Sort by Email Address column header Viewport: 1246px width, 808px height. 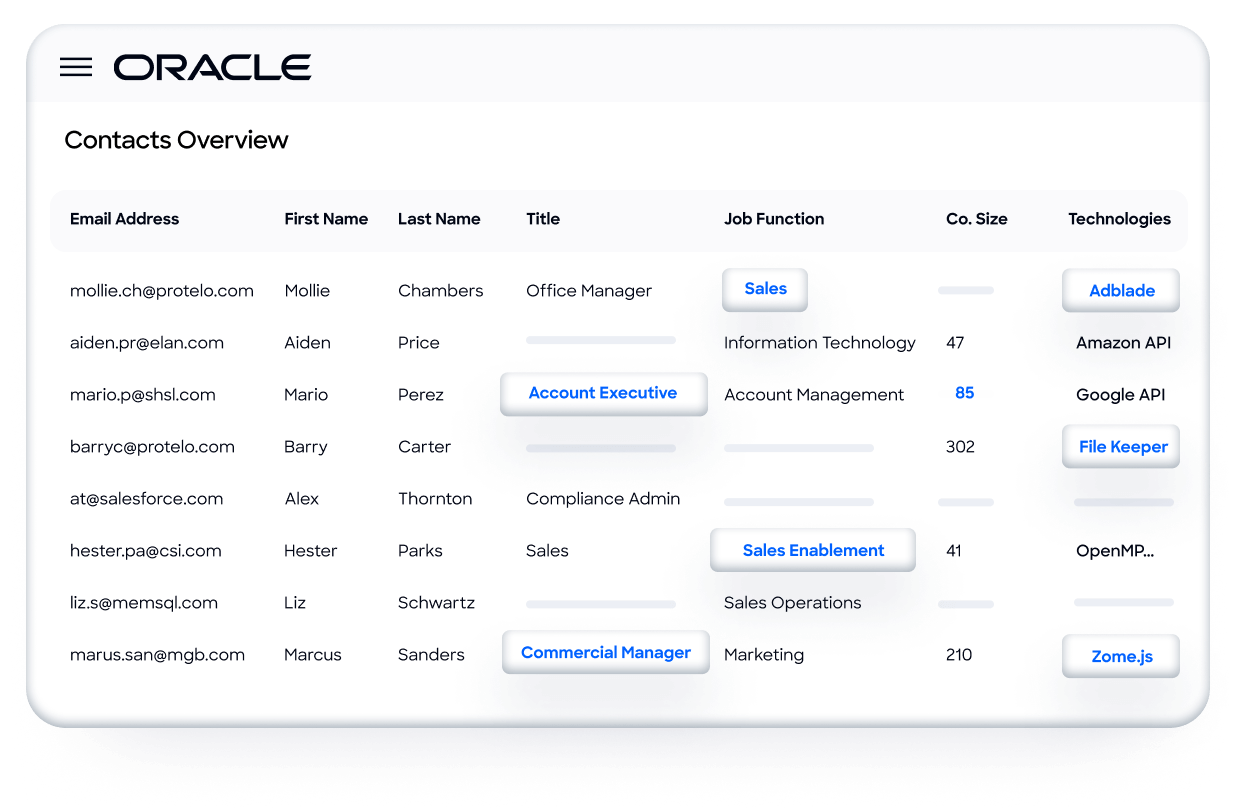[124, 219]
